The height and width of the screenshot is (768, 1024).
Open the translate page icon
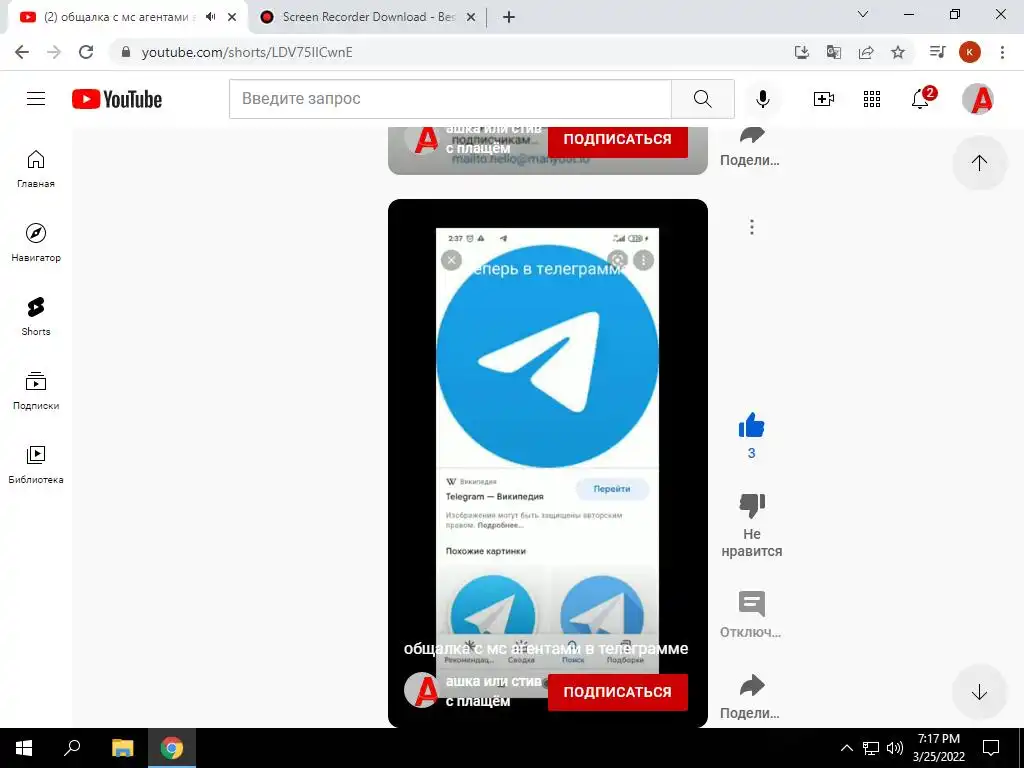coord(833,52)
